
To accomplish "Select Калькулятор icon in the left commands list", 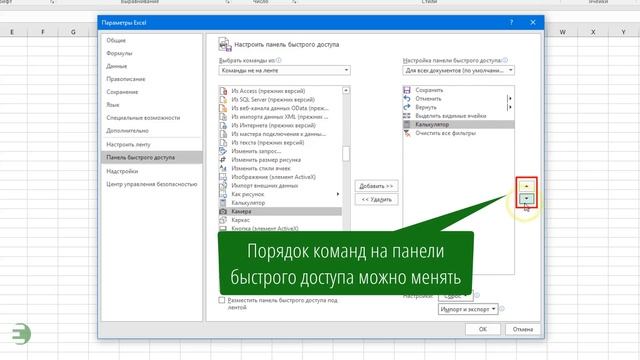I will (223, 203).
